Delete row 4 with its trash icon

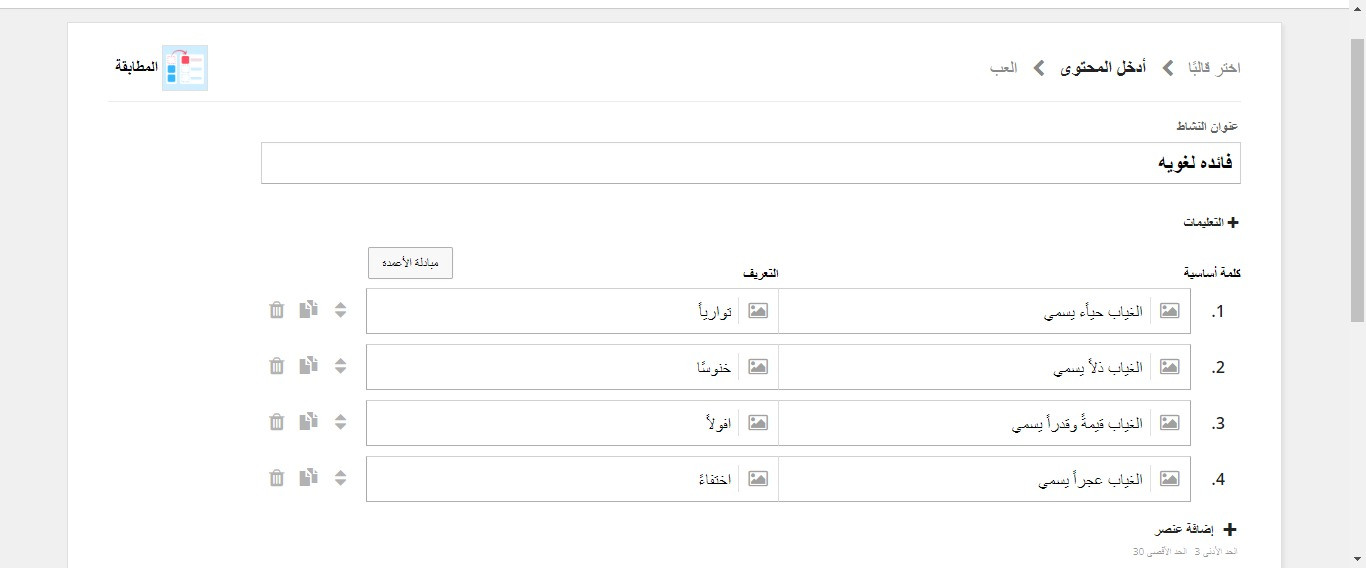pos(277,479)
